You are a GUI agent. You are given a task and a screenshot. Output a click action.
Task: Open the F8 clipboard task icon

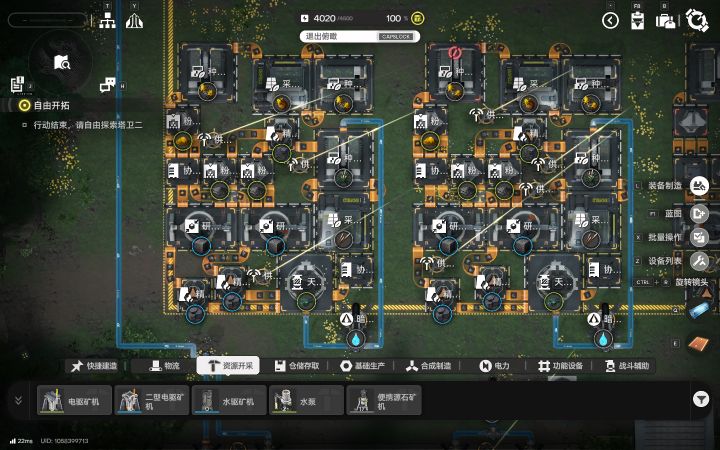637,21
